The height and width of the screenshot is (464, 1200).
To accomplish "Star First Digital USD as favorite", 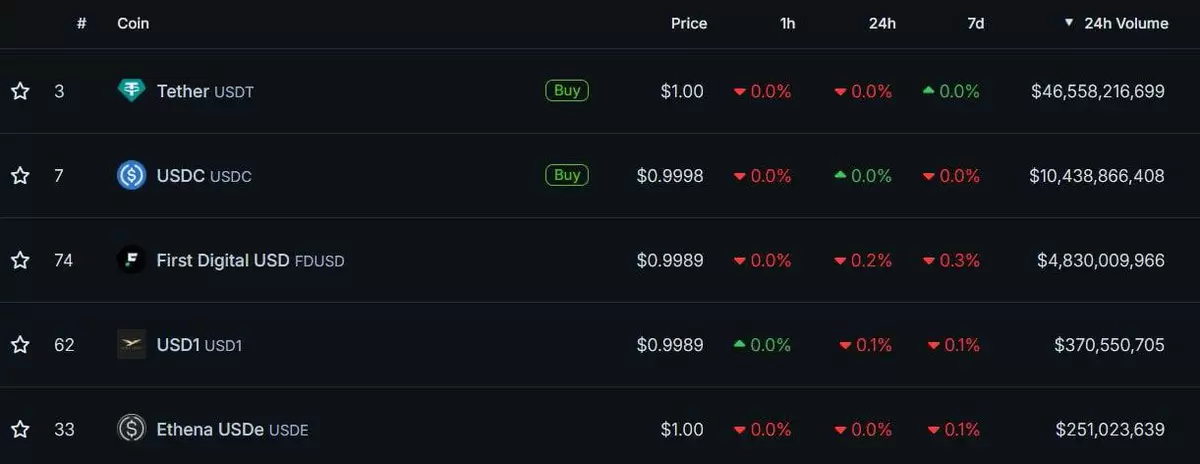I will [20, 260].
